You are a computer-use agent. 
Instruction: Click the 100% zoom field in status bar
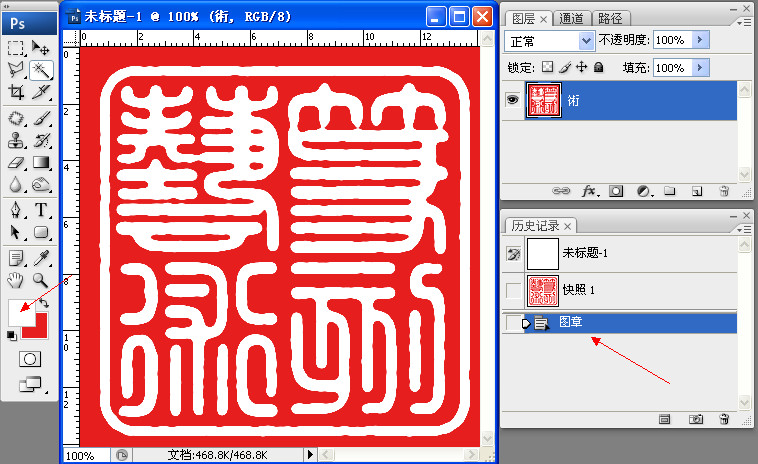[86, 455]
